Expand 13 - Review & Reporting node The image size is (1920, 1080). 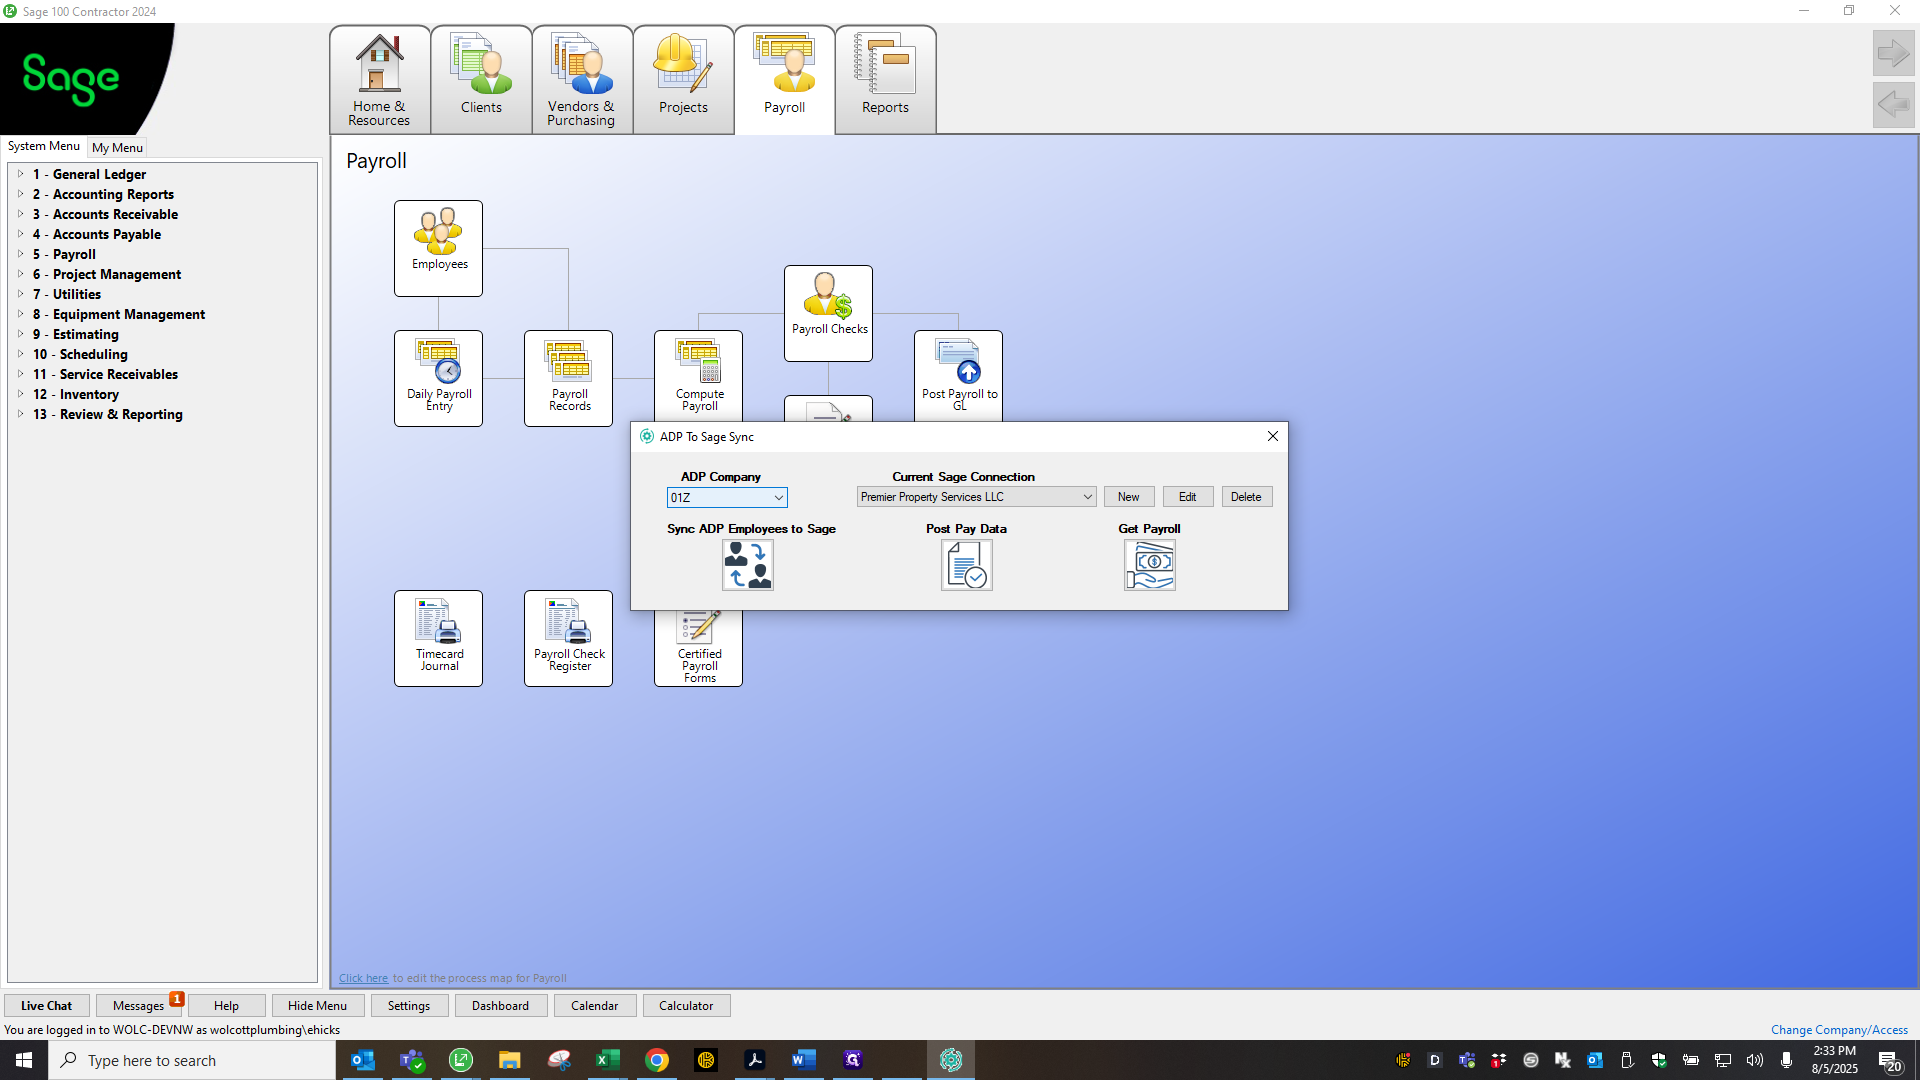20,414
